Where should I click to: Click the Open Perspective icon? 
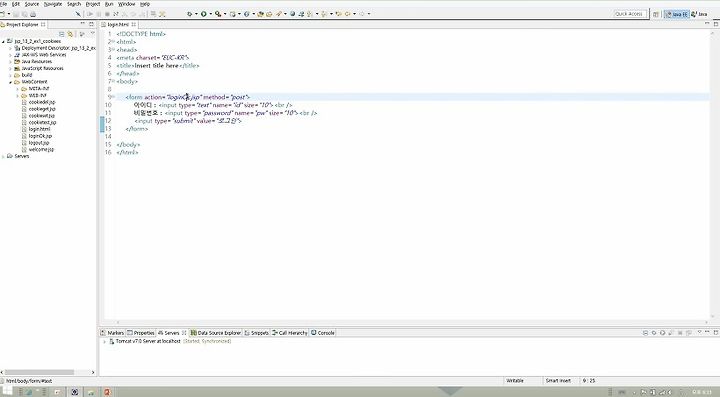point(656,14)
